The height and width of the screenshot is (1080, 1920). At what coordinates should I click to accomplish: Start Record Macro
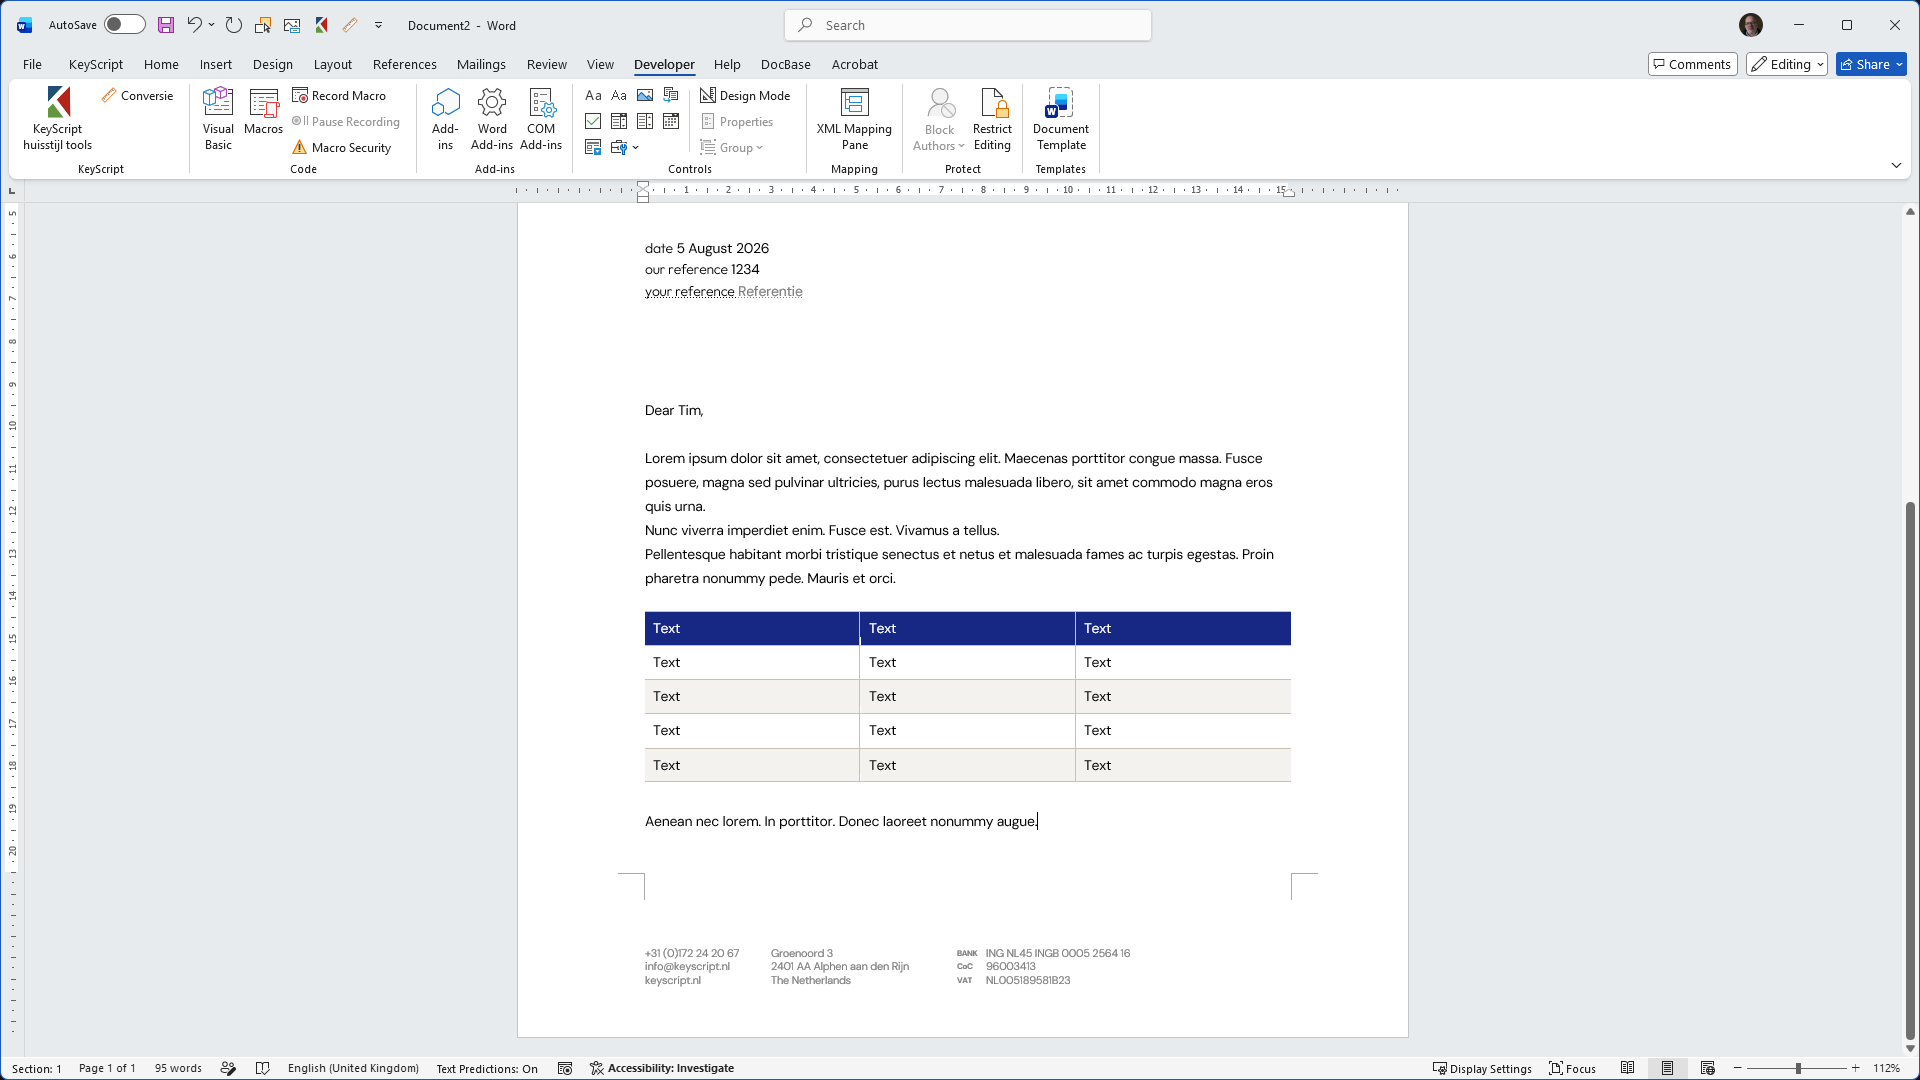point(339,95)
